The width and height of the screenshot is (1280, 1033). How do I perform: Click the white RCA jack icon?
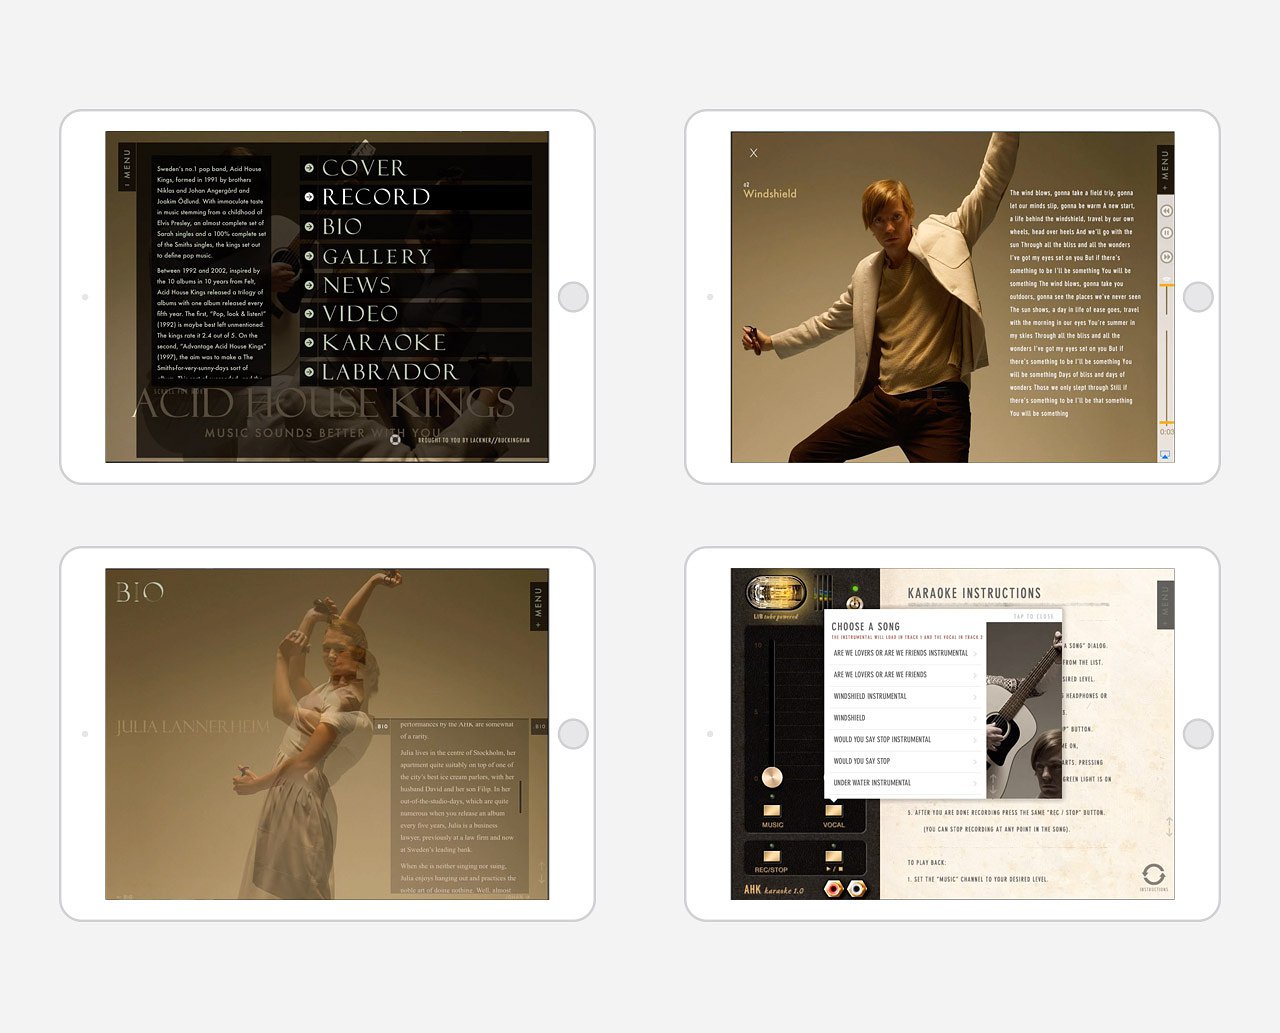click(856, 888)
